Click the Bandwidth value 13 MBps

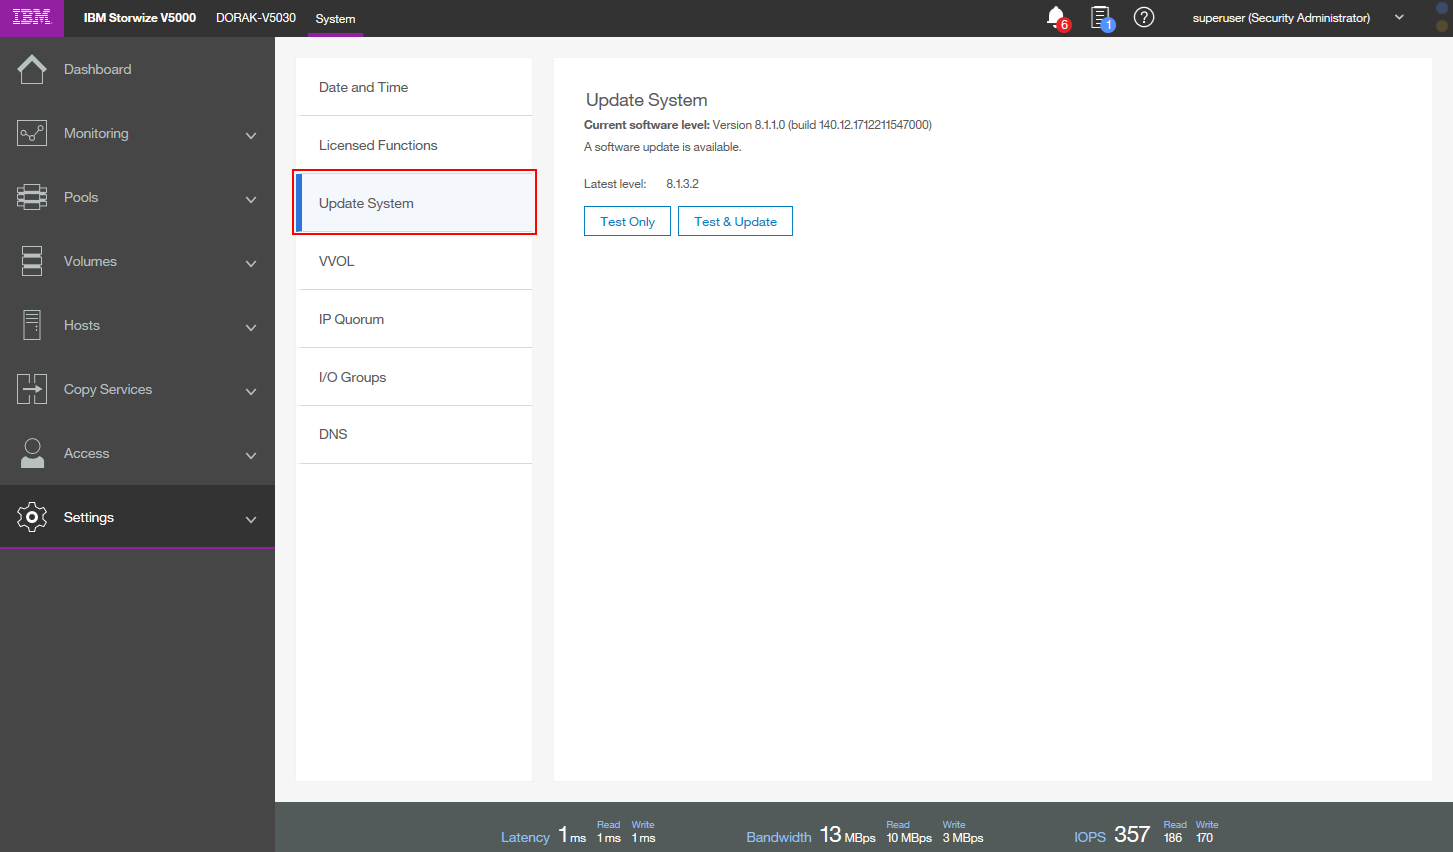coord(847,835)
